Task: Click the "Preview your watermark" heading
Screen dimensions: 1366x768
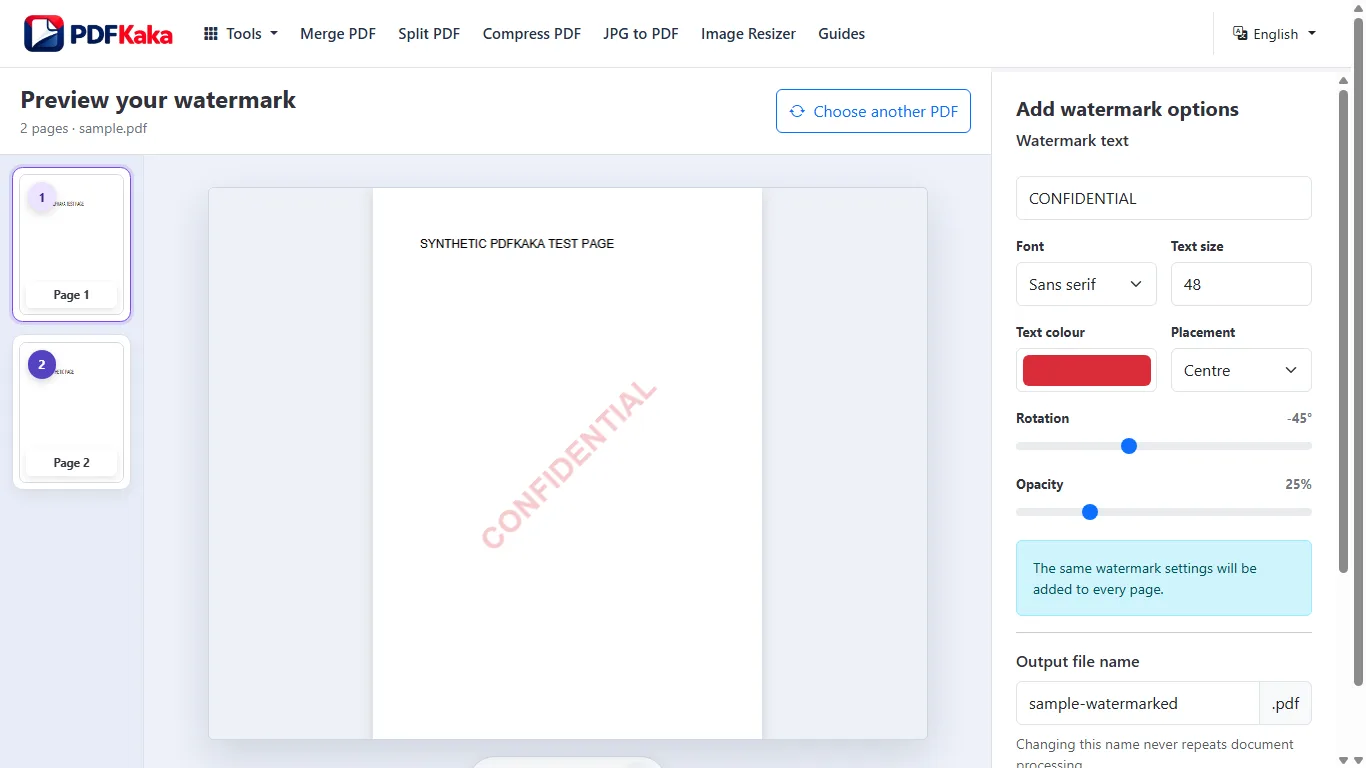Action: coord(158,100)
